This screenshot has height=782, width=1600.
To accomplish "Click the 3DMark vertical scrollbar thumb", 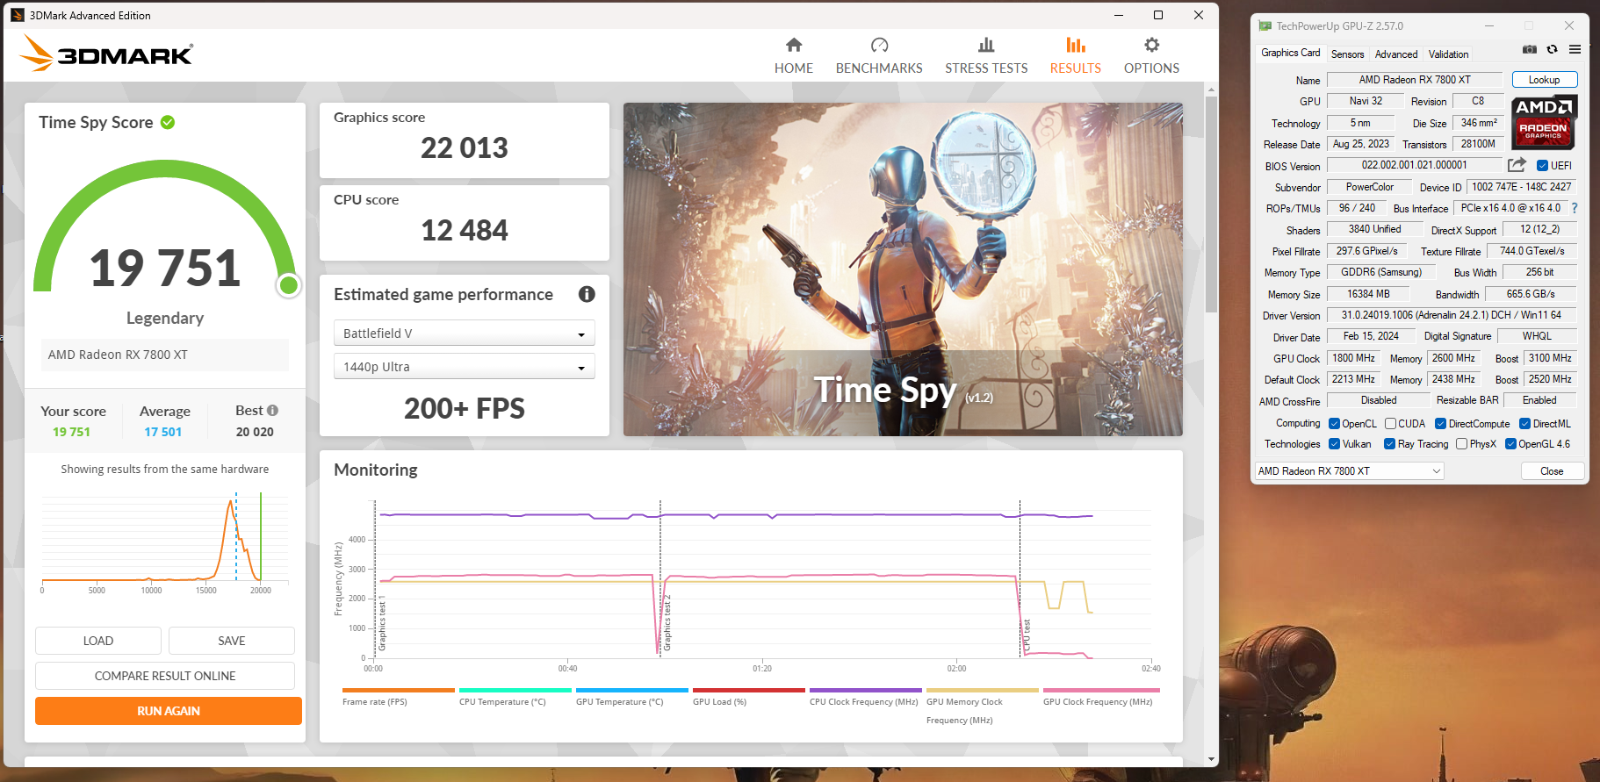I will [1211, 205].
